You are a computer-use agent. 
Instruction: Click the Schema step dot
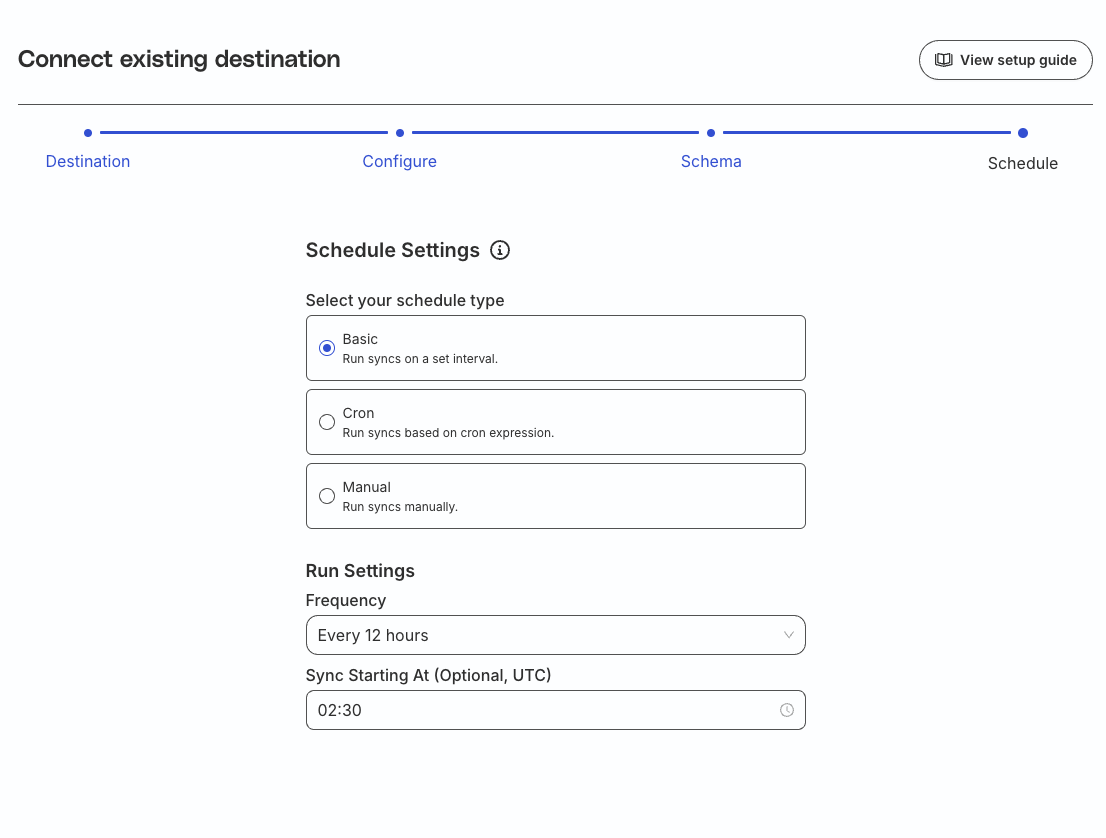(x=711, y=133)
